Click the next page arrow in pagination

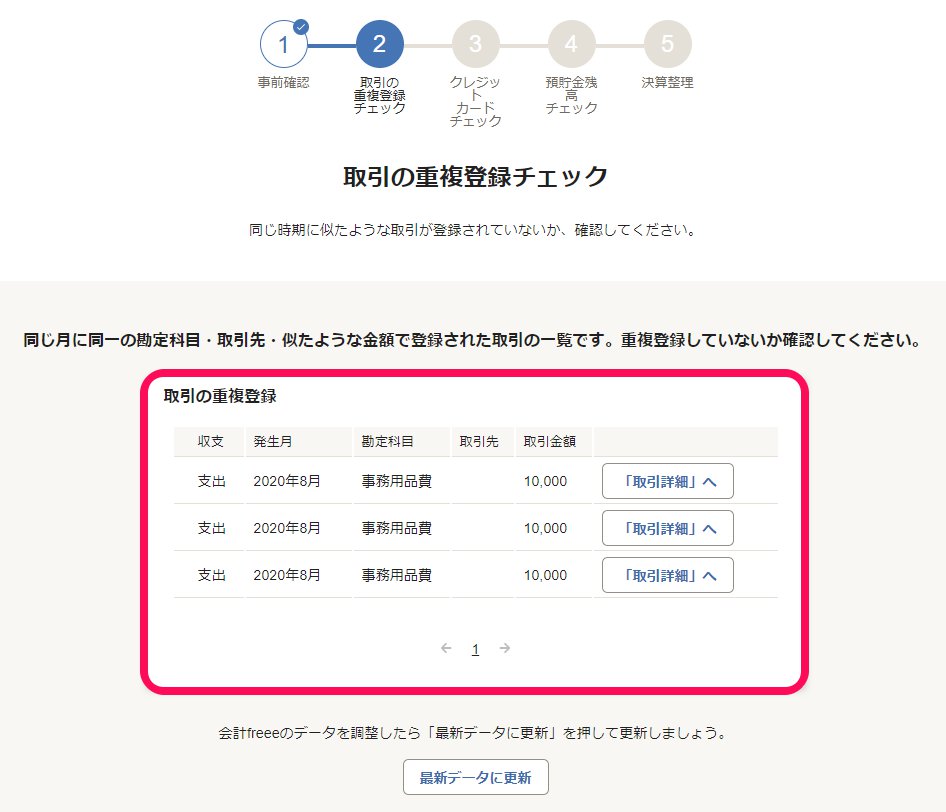pos(505,648)
